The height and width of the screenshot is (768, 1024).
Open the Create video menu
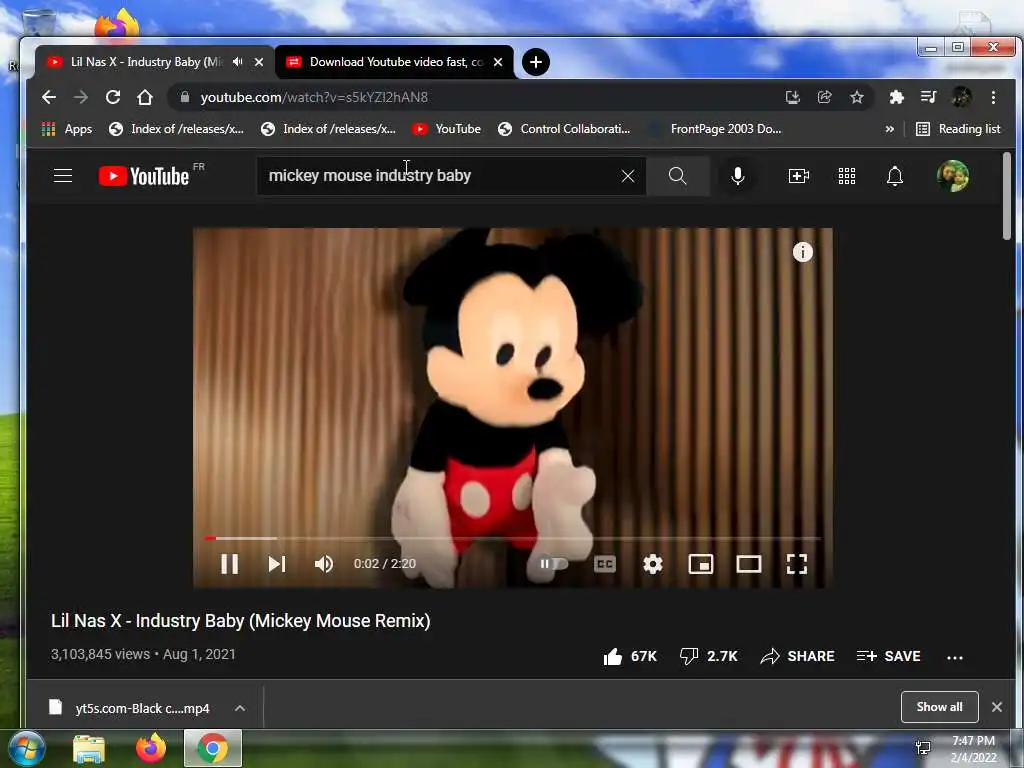click(x=799, y=176)
